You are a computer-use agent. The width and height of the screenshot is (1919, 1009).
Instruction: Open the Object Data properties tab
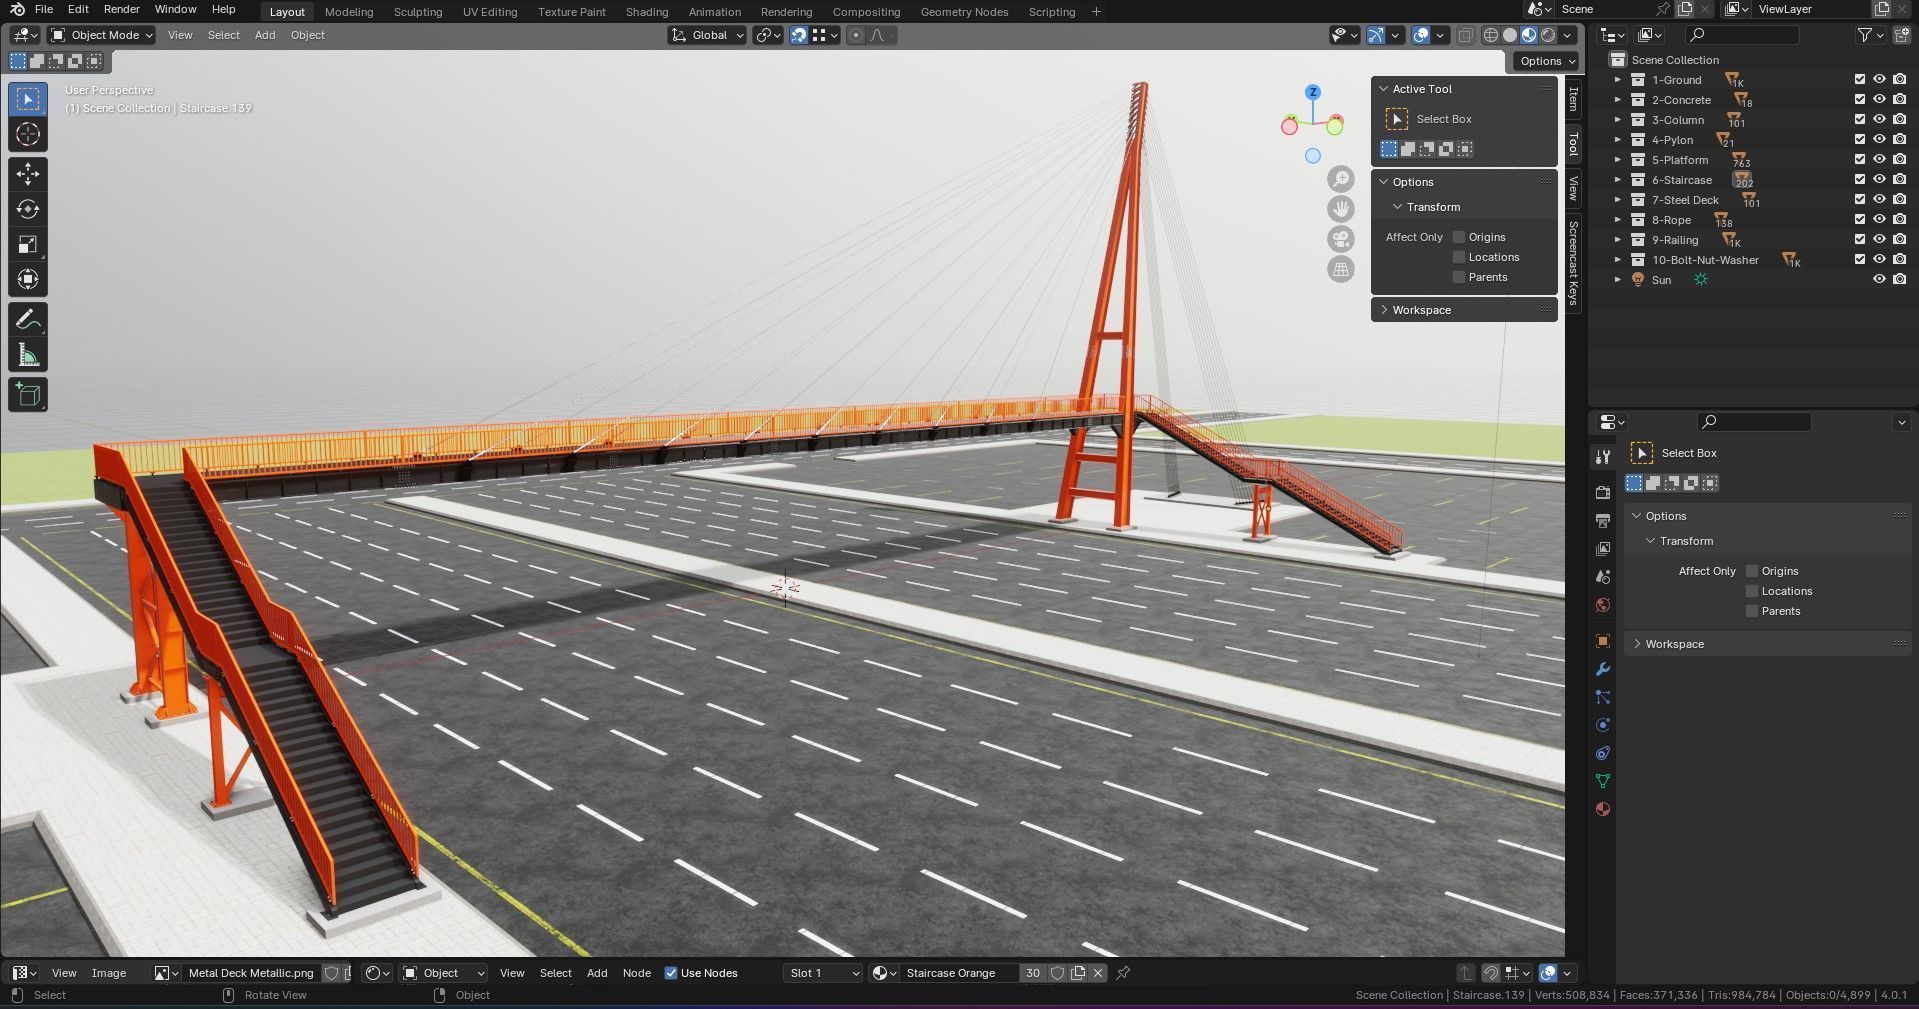[x=1603, y=781]
